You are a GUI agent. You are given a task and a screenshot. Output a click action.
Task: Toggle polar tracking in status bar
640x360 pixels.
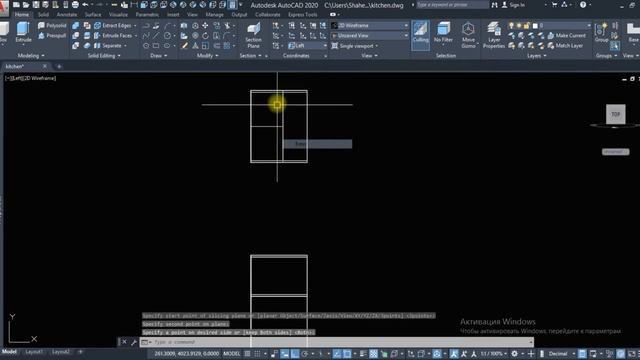point(304,353)
